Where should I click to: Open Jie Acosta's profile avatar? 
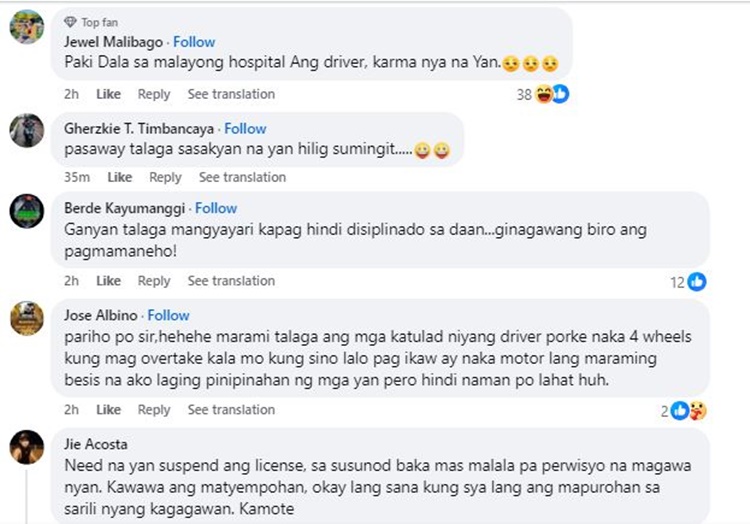click(26, 447)
